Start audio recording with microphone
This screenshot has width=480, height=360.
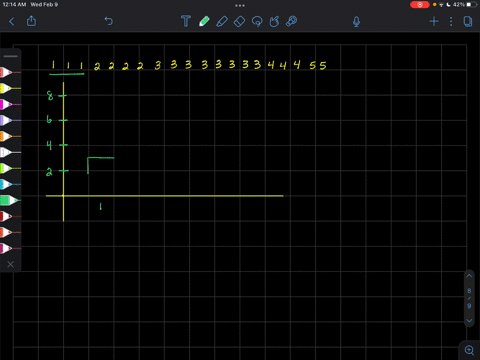[356, 22]
